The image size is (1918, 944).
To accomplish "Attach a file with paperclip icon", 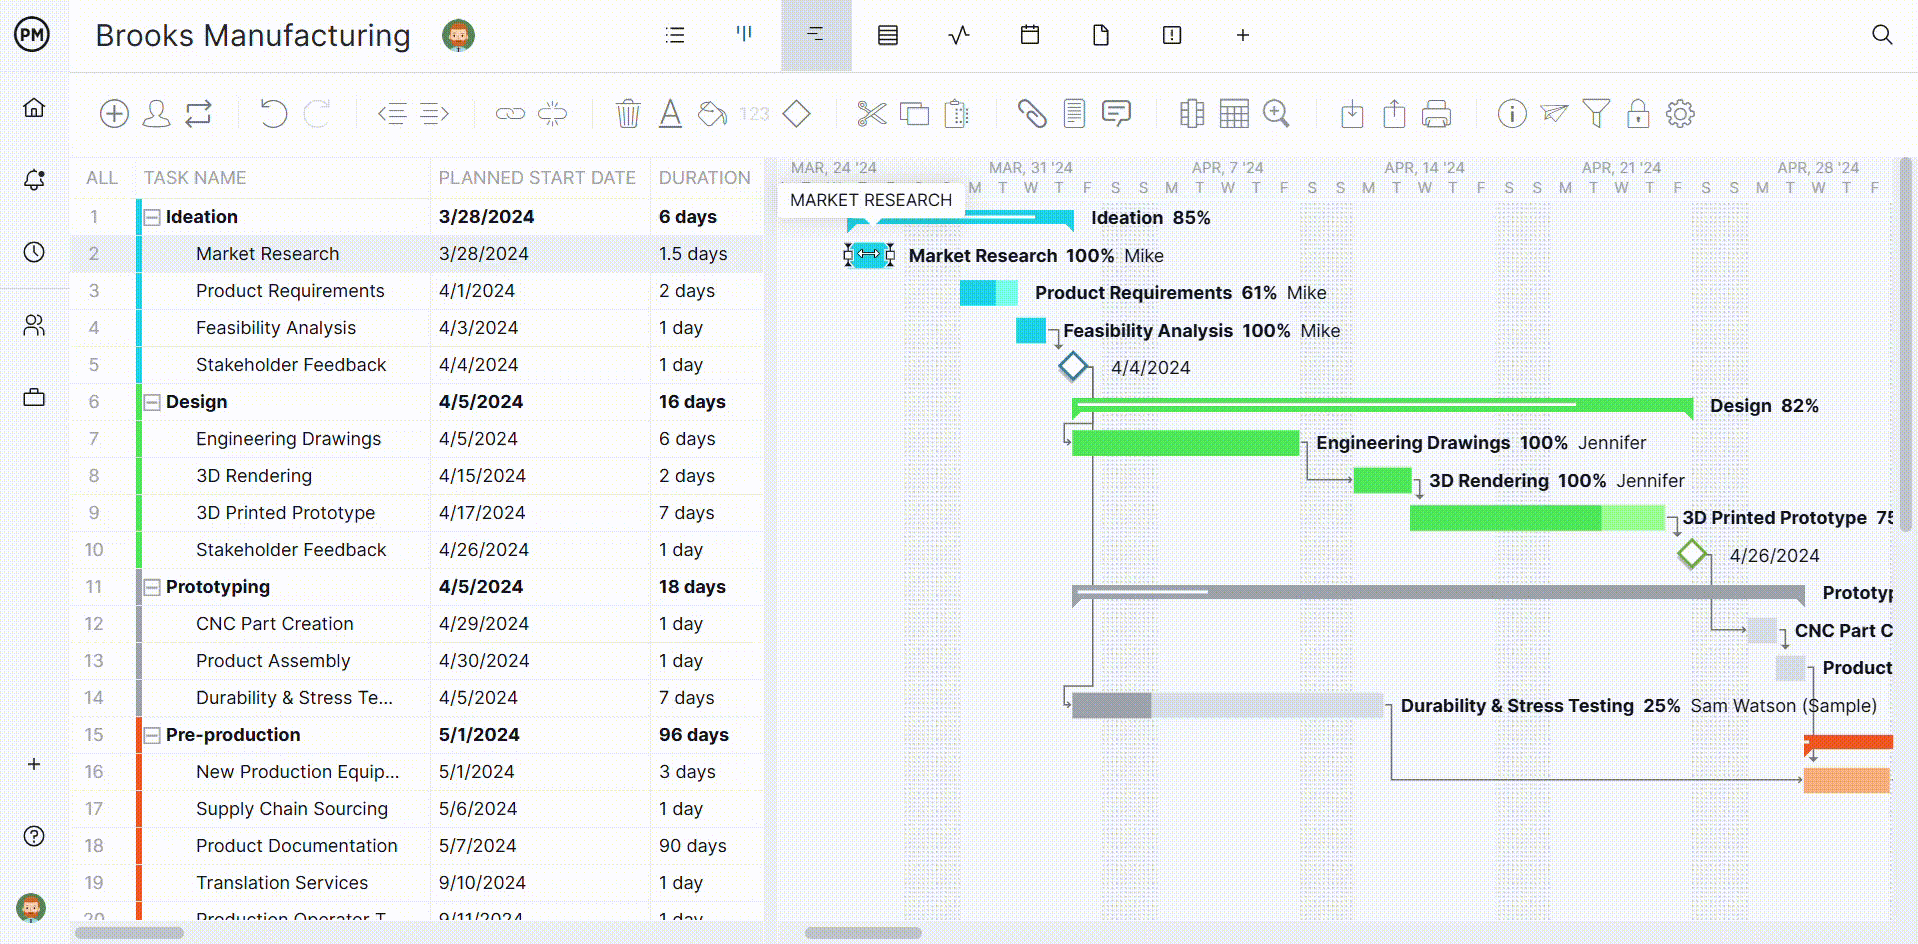I will [1032, 114].
